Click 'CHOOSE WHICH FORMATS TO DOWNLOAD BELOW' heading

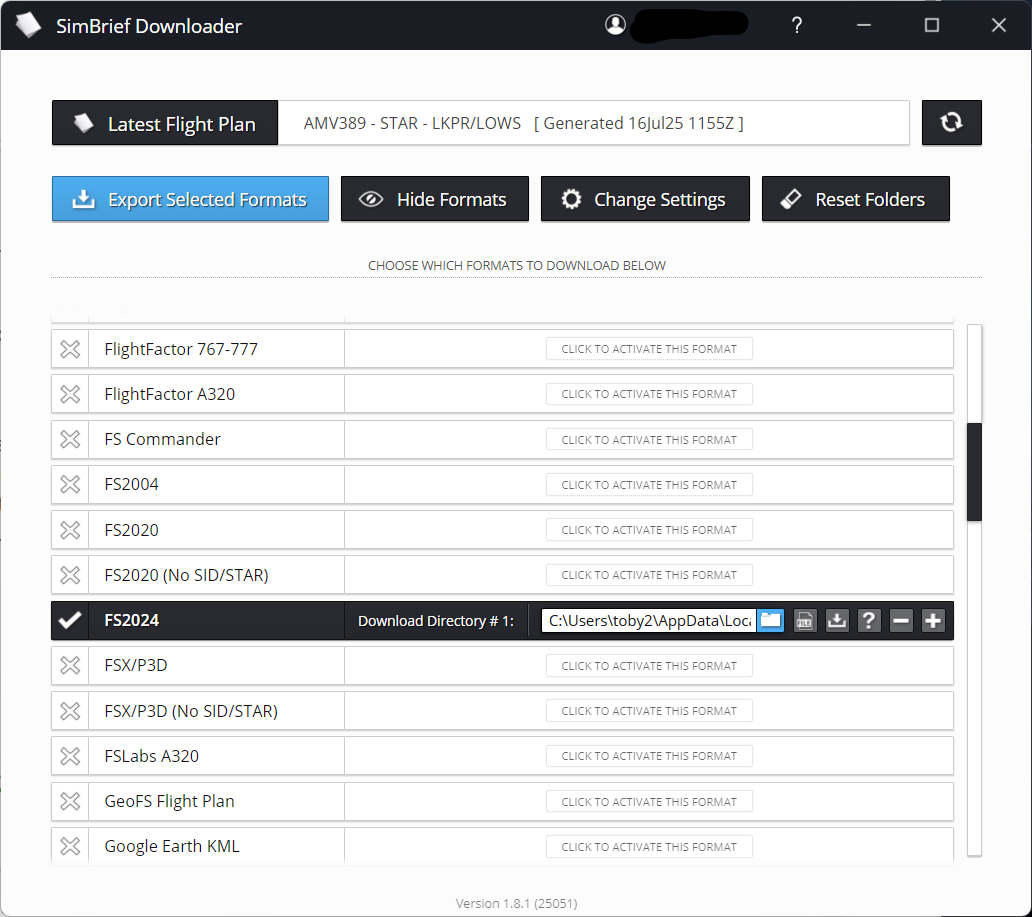pyautogui.click(x=517, y=265)
